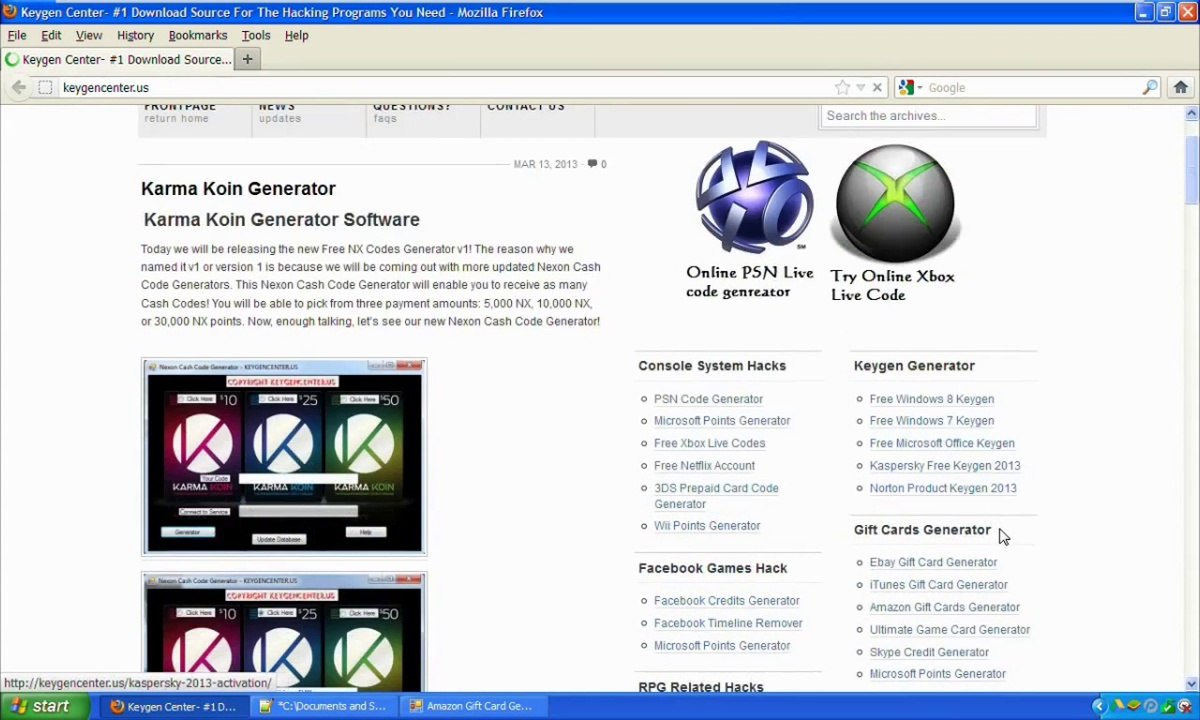The height and width of the screenshot is (720, 1200).
Task: Click the Firefox back arrow button
Action: tap(19, 88)
